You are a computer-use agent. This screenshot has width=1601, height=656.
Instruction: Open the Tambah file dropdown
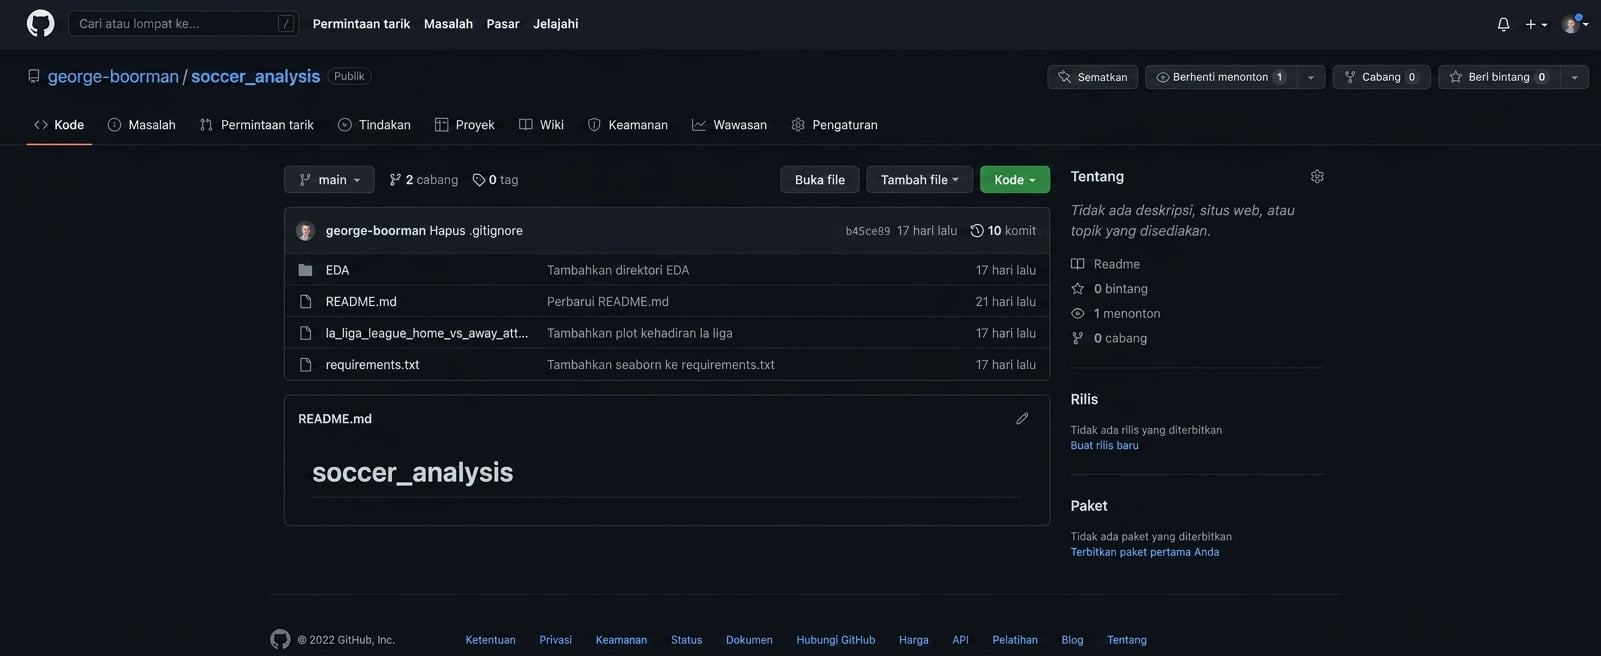(919, 180)
